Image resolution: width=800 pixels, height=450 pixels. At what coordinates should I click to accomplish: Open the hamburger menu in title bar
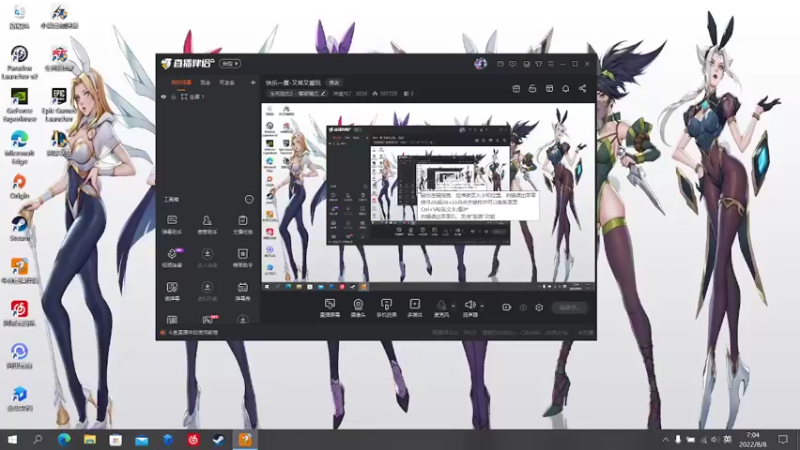tap(551, 64)
